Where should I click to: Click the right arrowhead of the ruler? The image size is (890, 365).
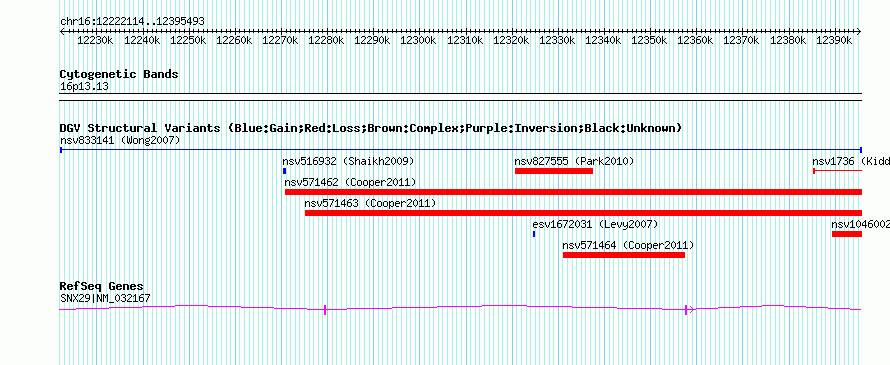point(859,31)
